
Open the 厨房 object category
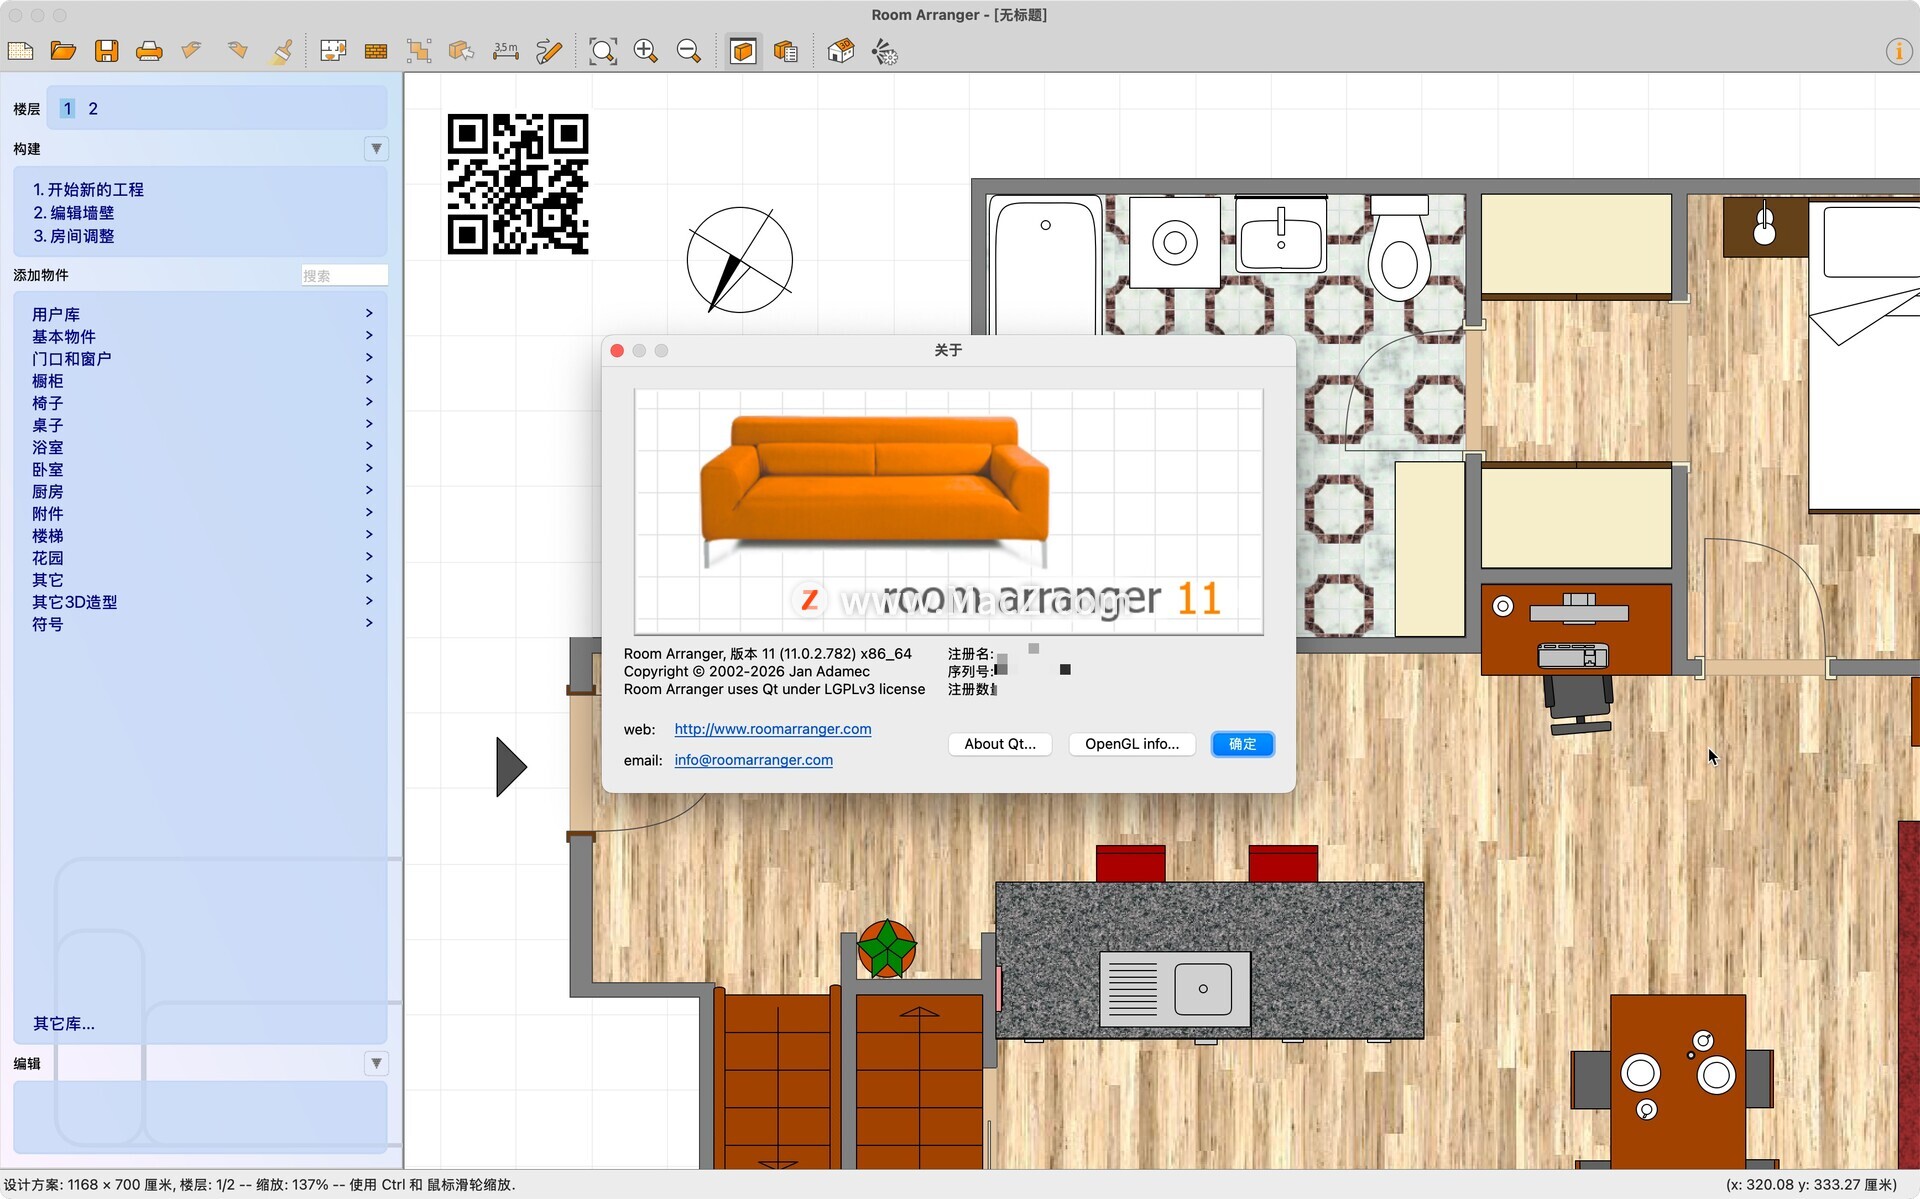tap(202, 491)
